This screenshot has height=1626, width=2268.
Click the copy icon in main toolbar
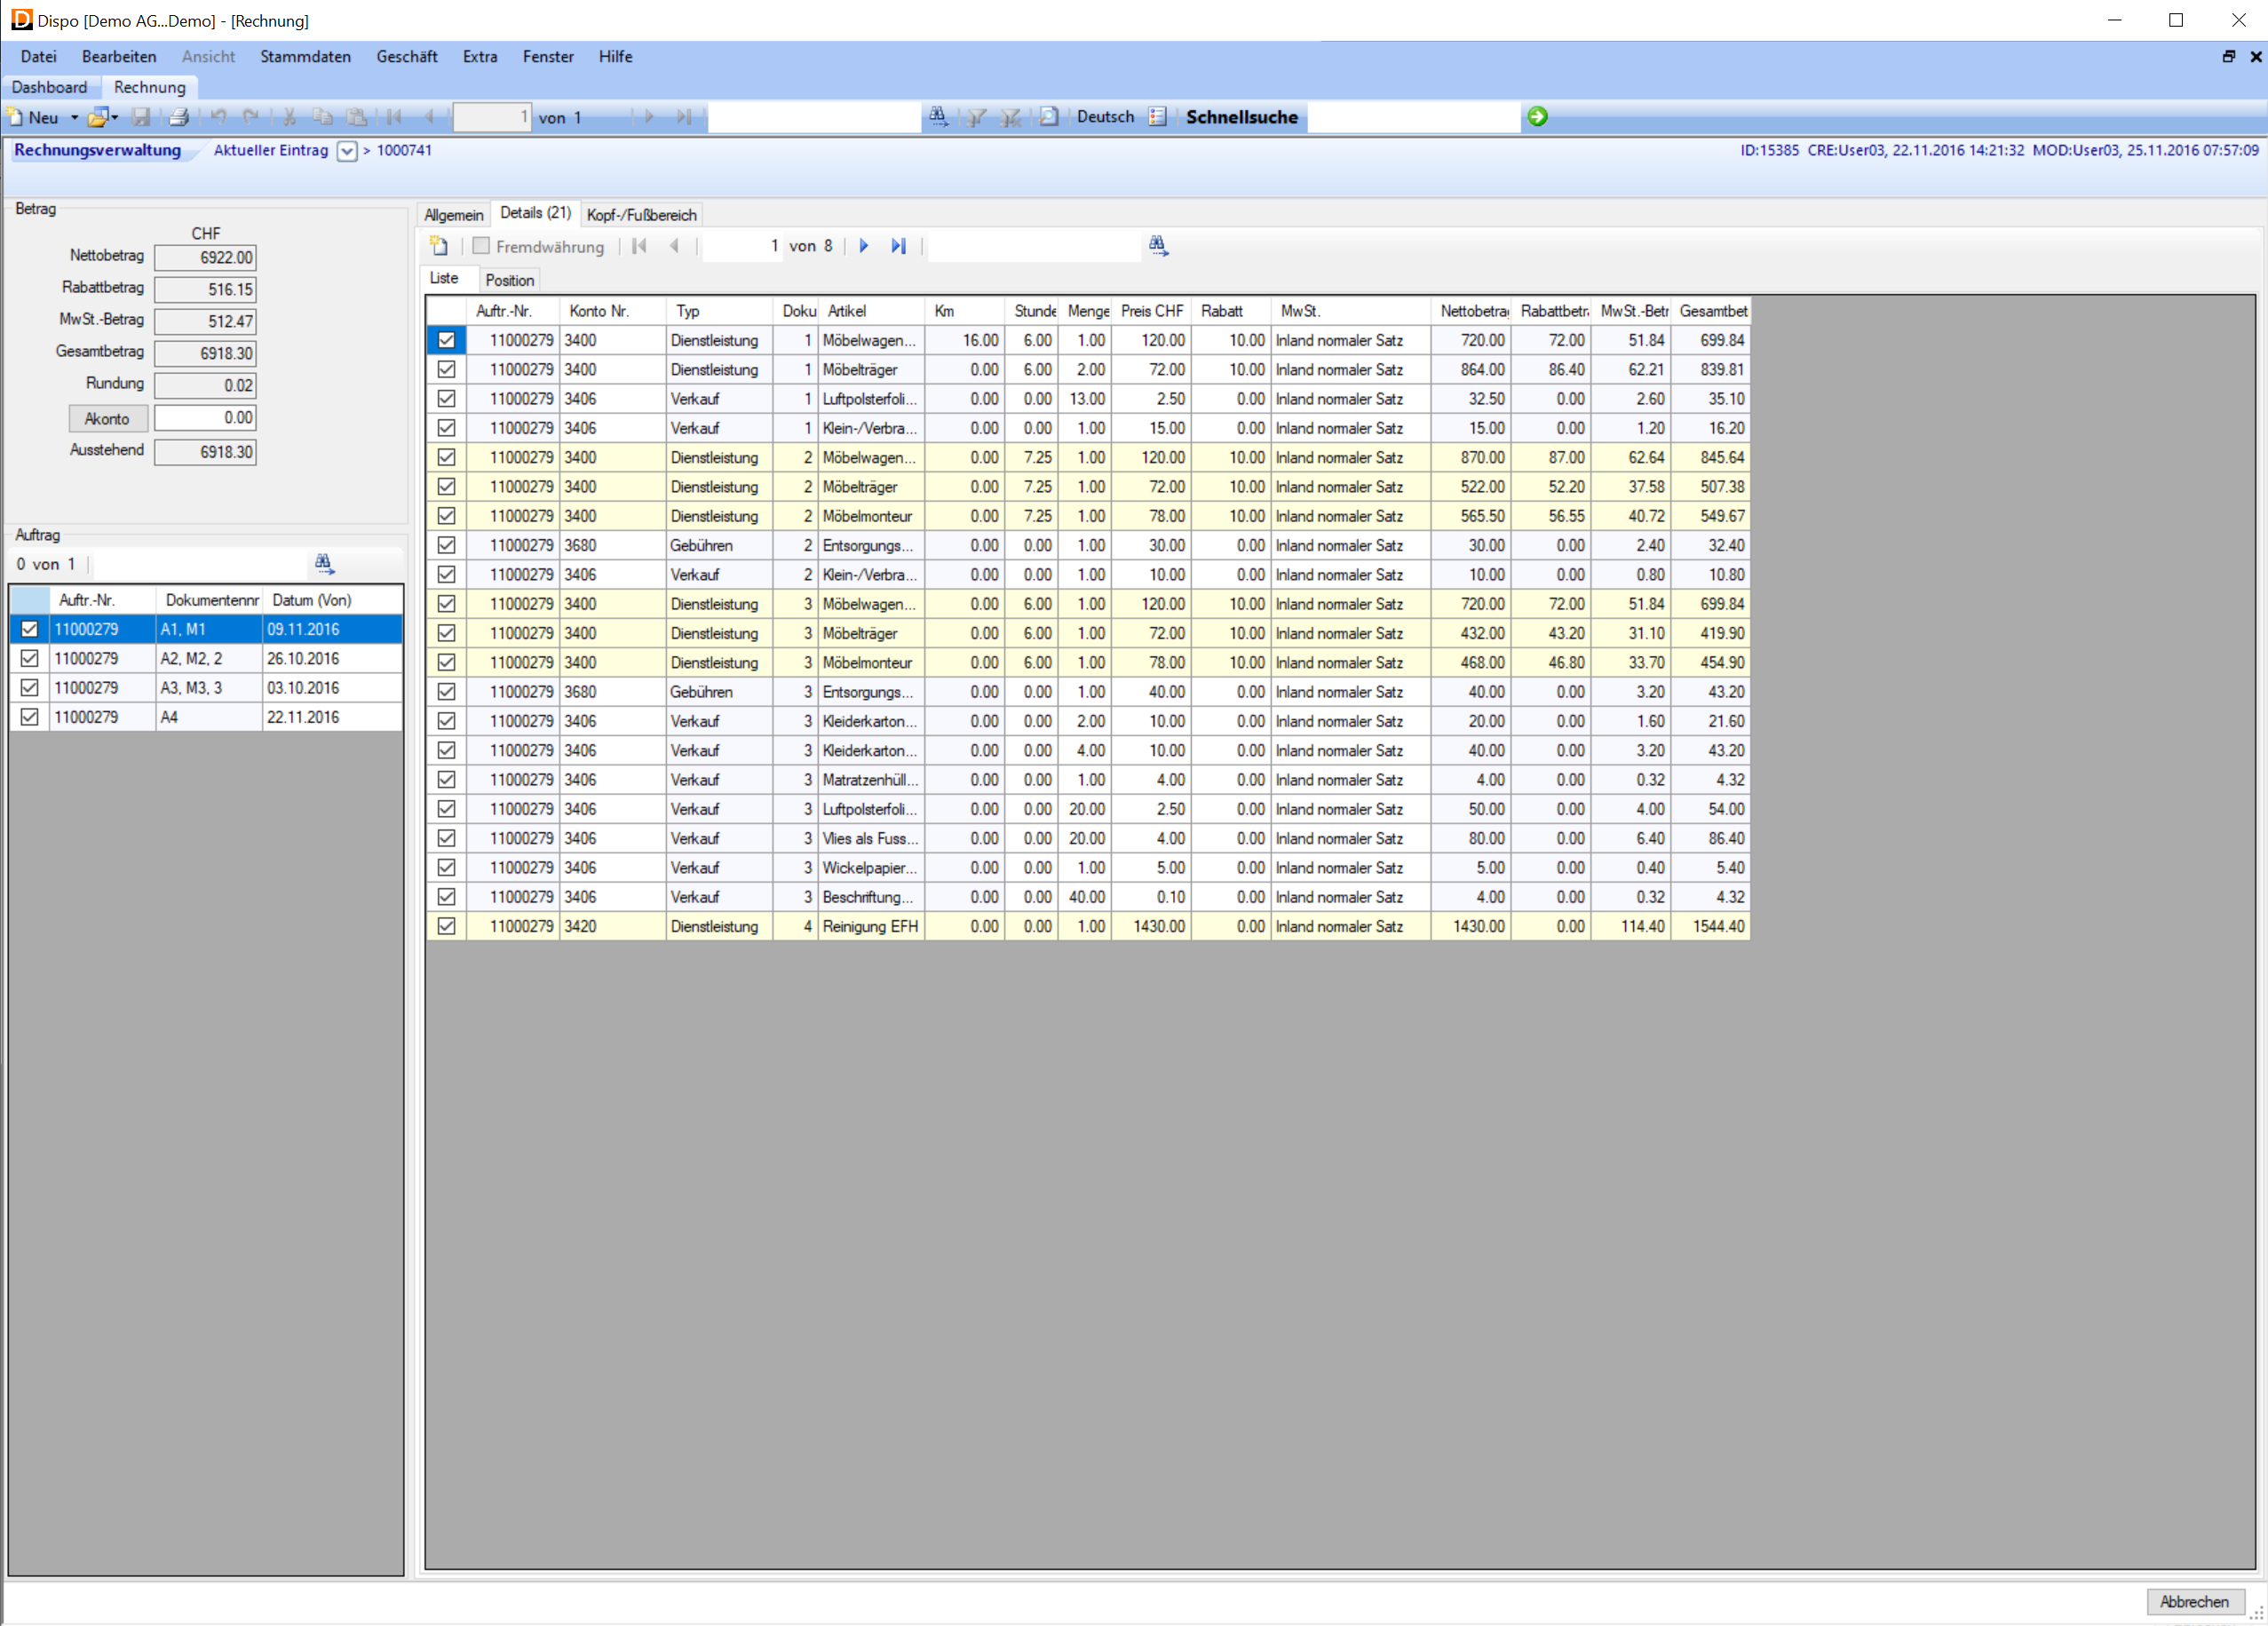click(323, 117)
